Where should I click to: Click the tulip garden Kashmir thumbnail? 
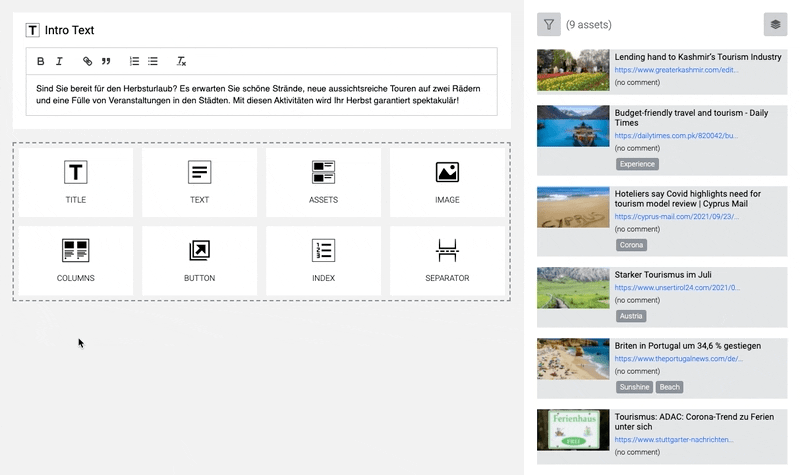tap(573, 70)
